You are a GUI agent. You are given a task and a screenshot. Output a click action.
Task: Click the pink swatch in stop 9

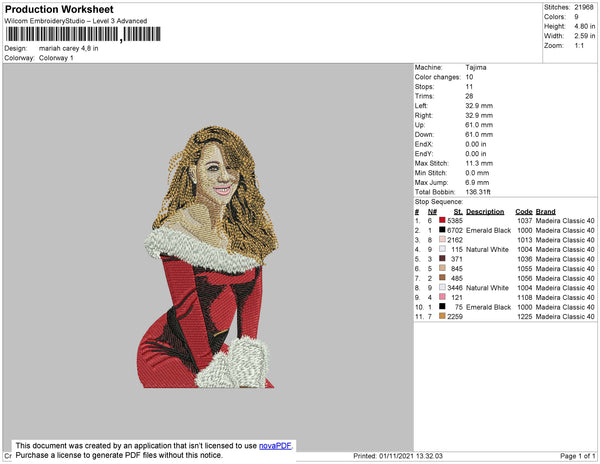(x=442, y=296)
